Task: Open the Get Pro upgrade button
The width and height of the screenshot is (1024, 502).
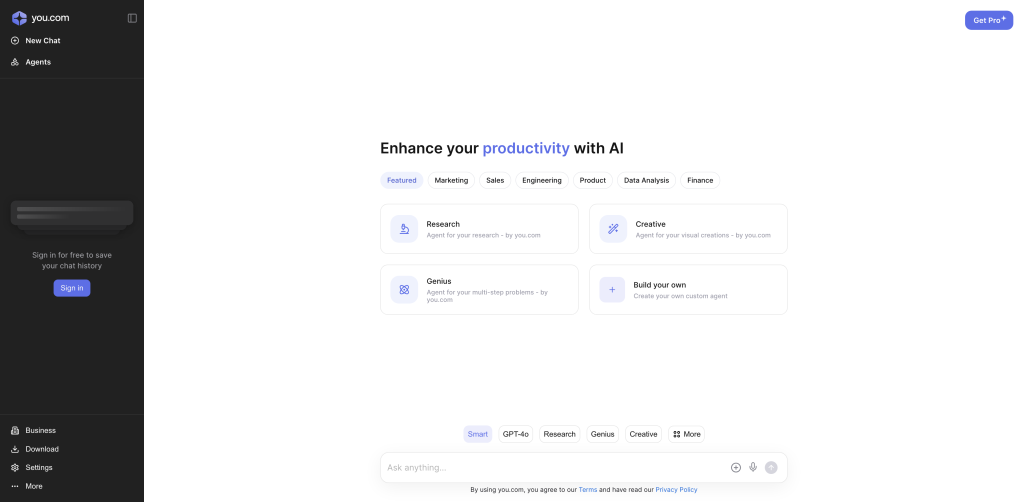Action: pos(989,20)
